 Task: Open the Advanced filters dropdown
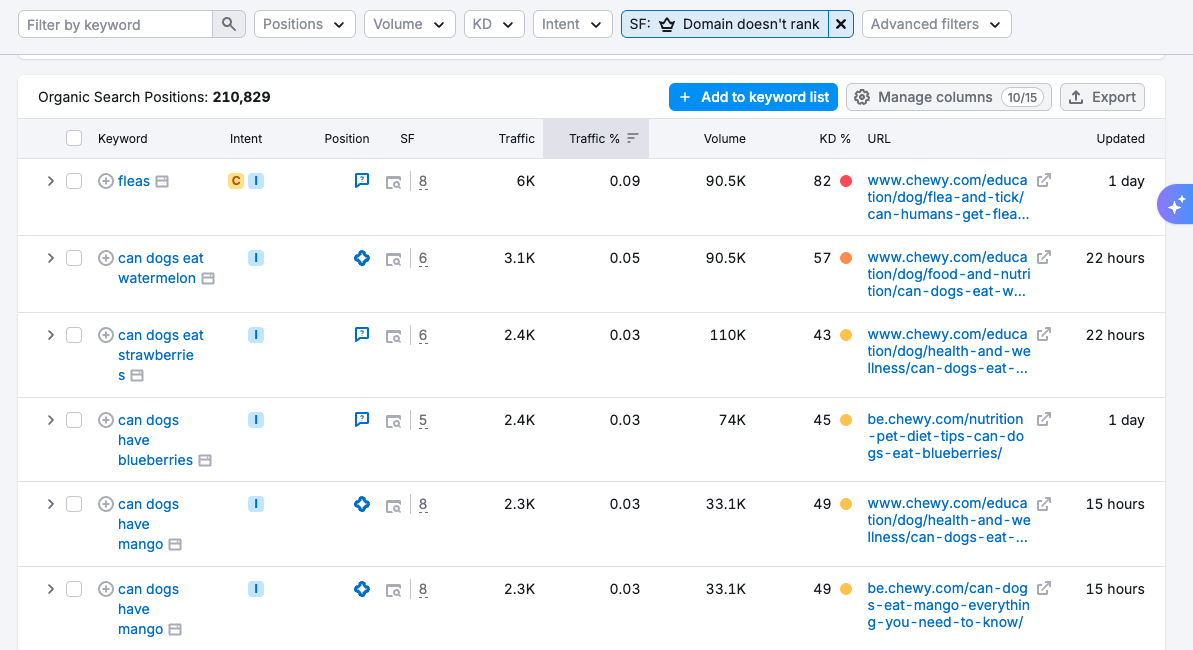click(936, 23)
